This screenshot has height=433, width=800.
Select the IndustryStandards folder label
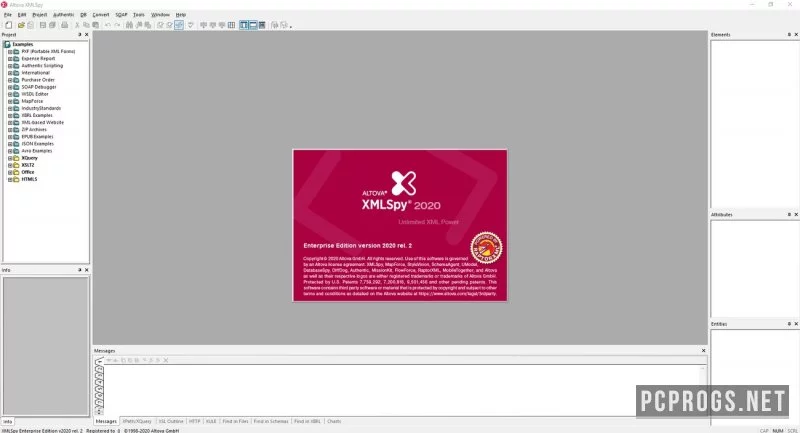tap(41, 109)
